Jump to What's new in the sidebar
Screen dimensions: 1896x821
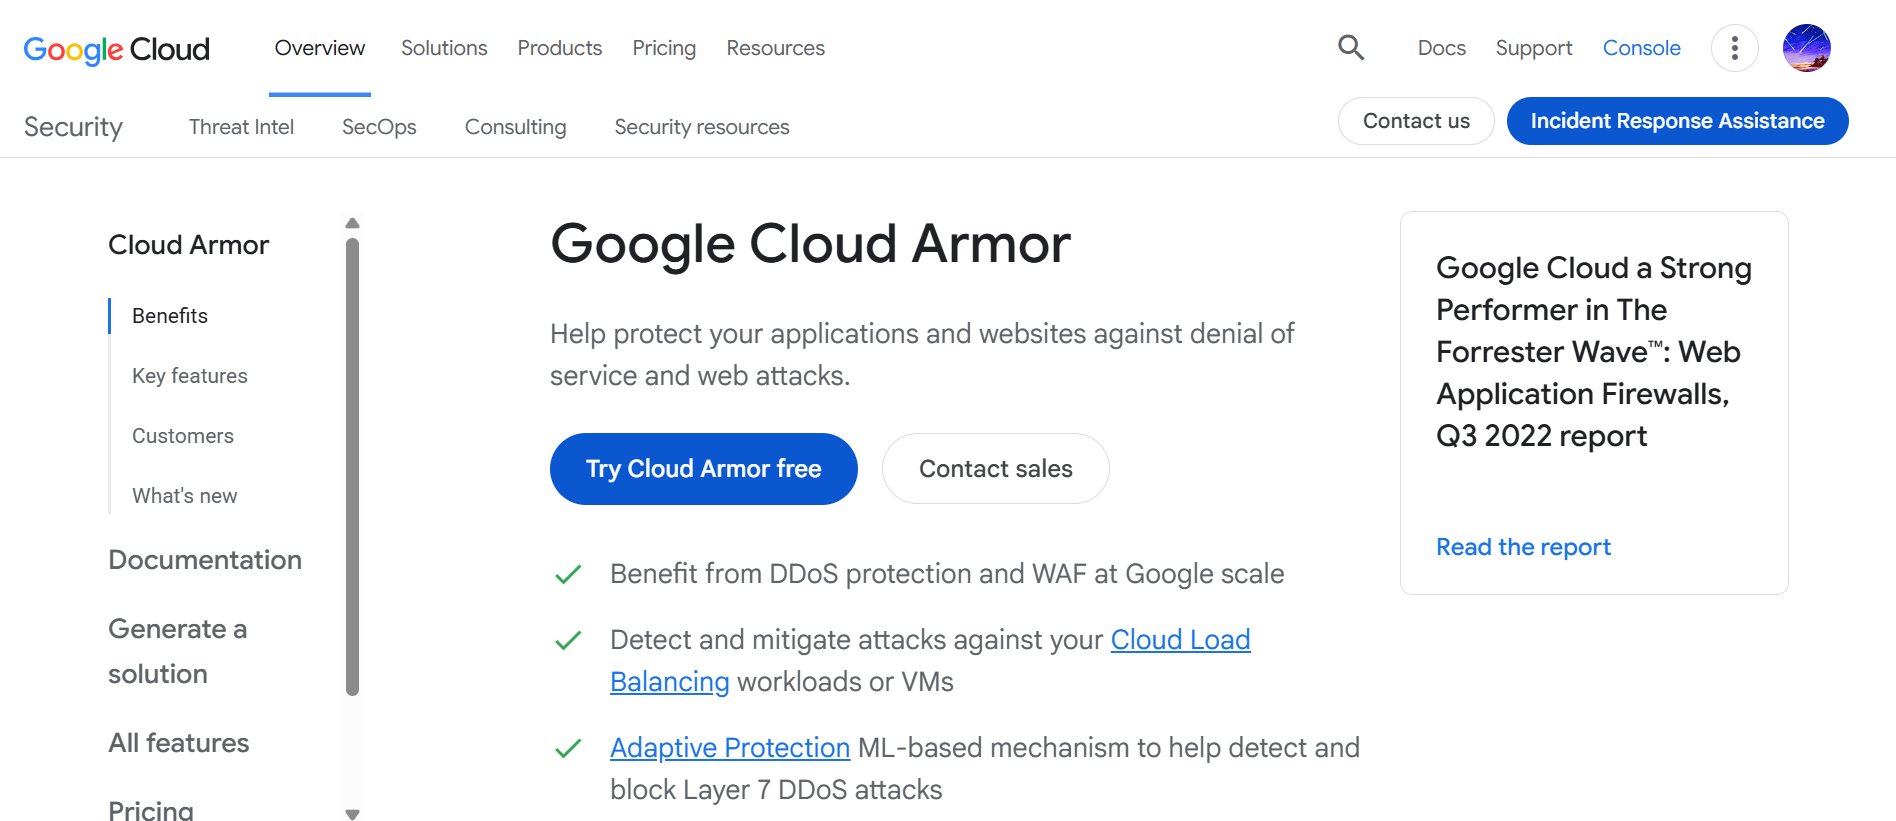click(185, 496)
